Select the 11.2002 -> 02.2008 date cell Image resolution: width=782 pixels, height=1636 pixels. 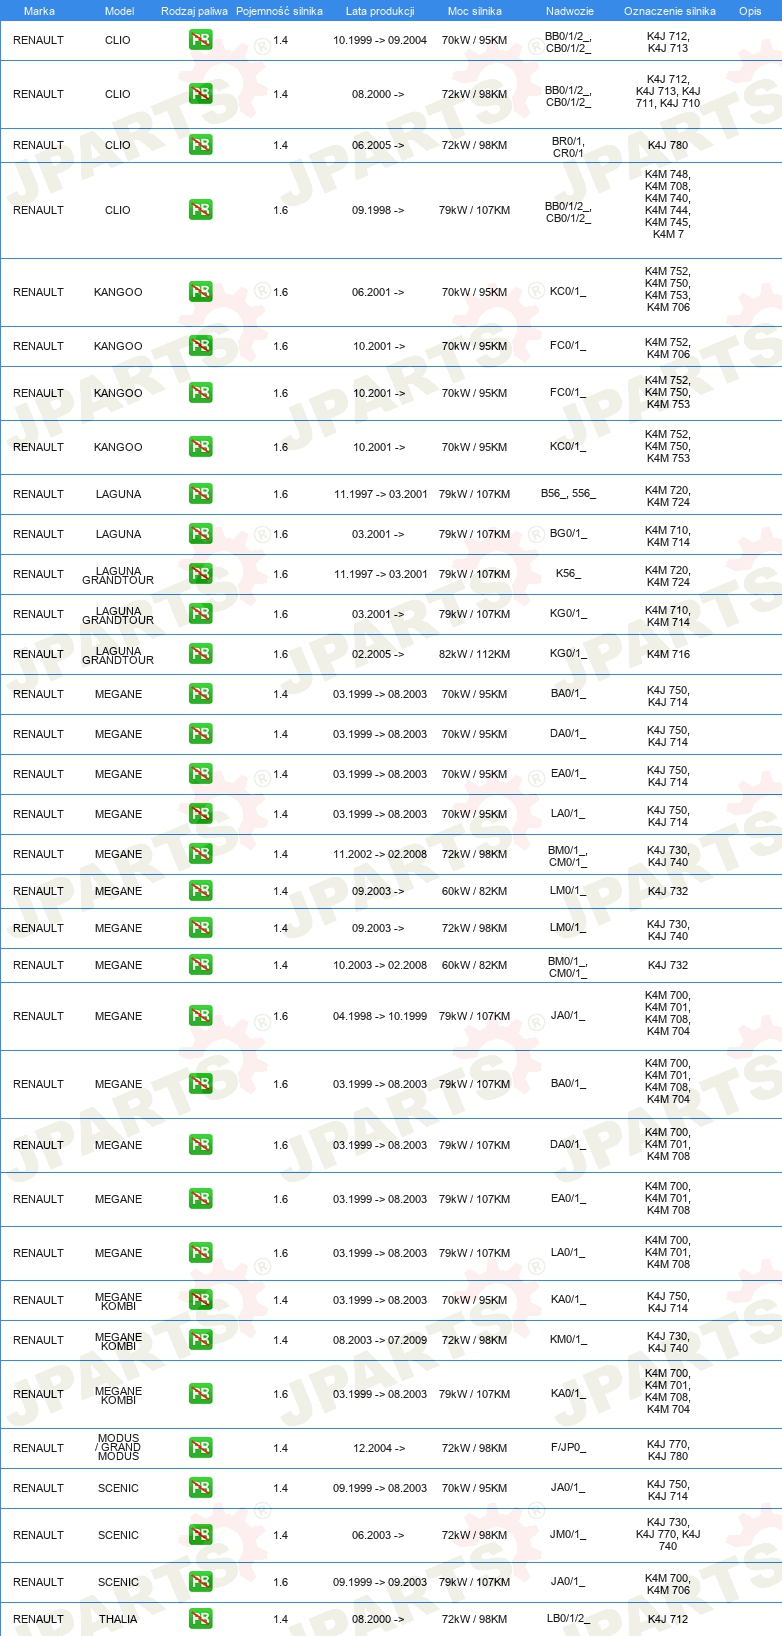pyautogui.click(x=380, y=855)
